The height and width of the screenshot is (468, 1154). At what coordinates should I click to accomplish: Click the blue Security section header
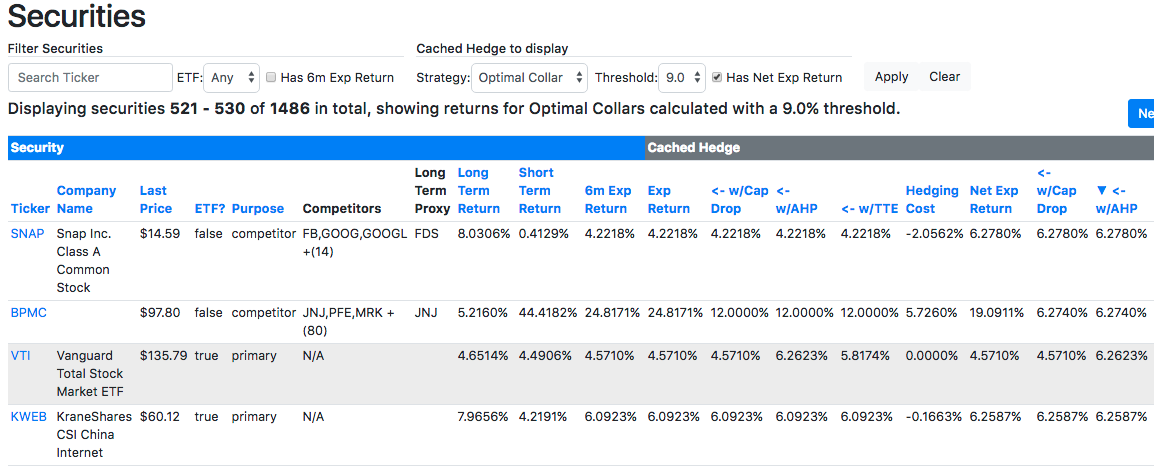point(326,148)
